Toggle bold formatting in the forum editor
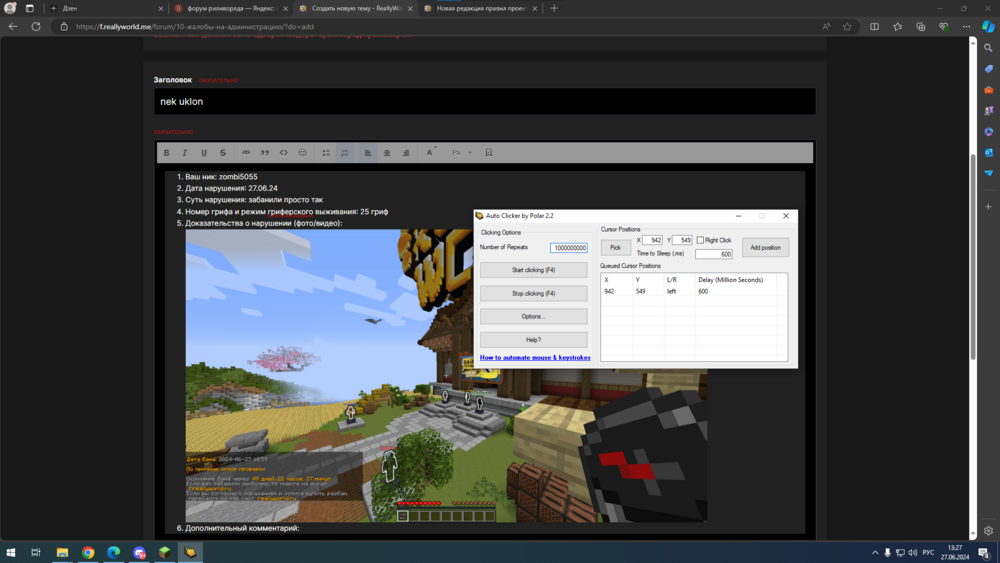1000x563 pixels. 166,153
